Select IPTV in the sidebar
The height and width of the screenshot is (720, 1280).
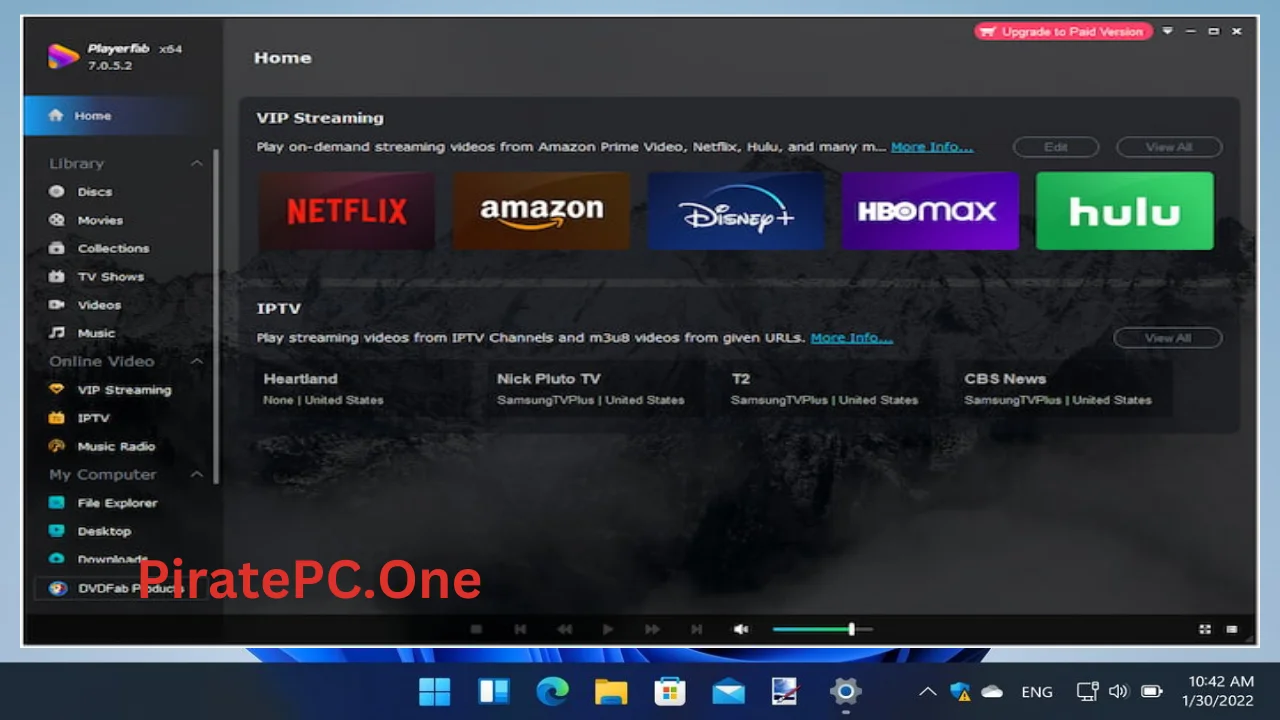[x=93, y=418]
